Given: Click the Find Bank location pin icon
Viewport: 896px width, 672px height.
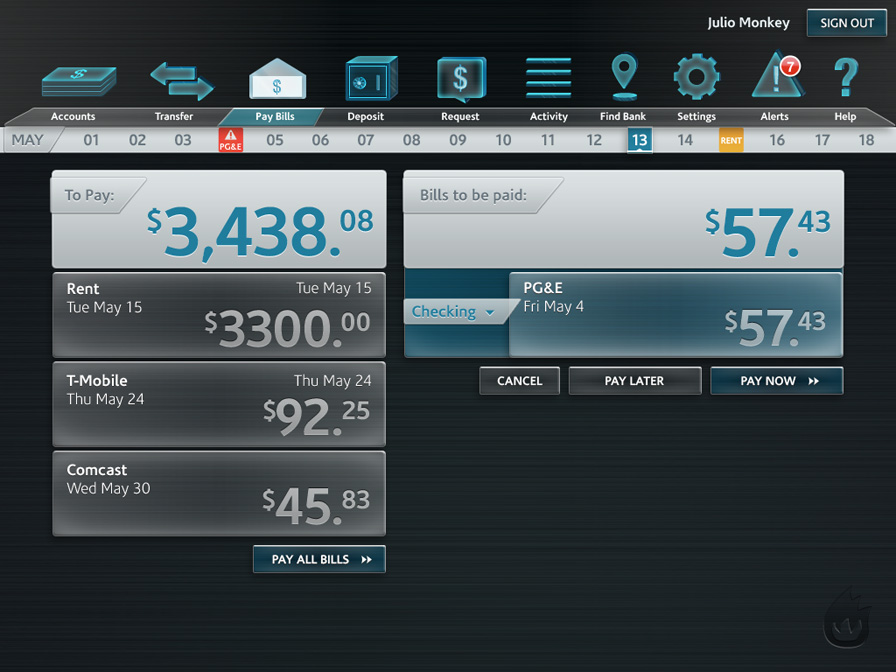Looking at the screenshot, I should [624, 78].
